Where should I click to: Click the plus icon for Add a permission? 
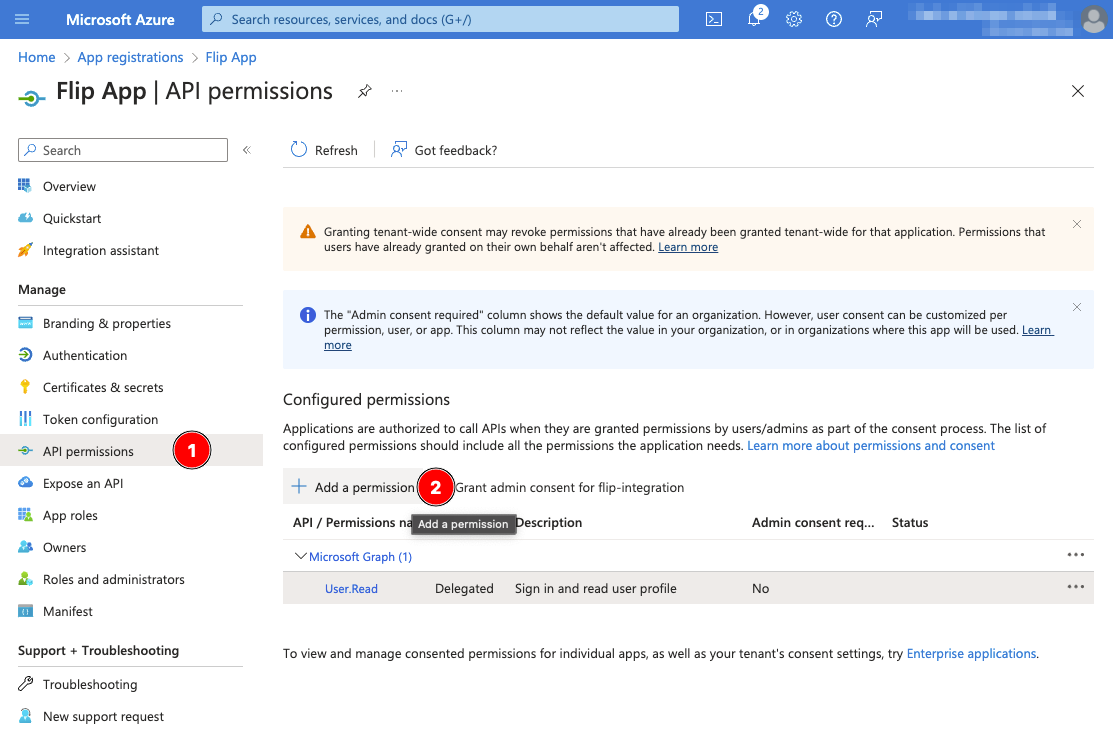click(x=299, y=486)
